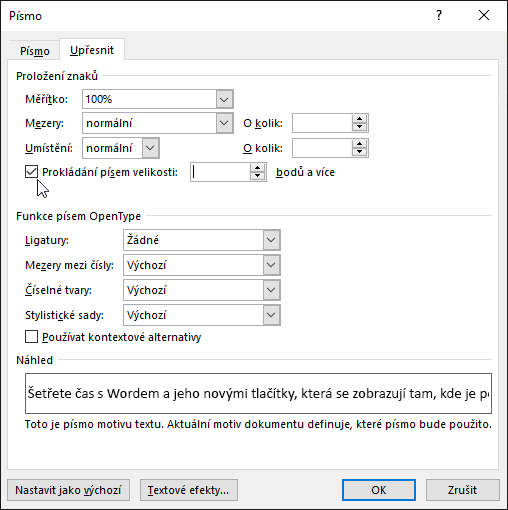Viewport: 508px width, 510px height.
Task: Expand the Mezery spacing dropdown
Action: 224,123
